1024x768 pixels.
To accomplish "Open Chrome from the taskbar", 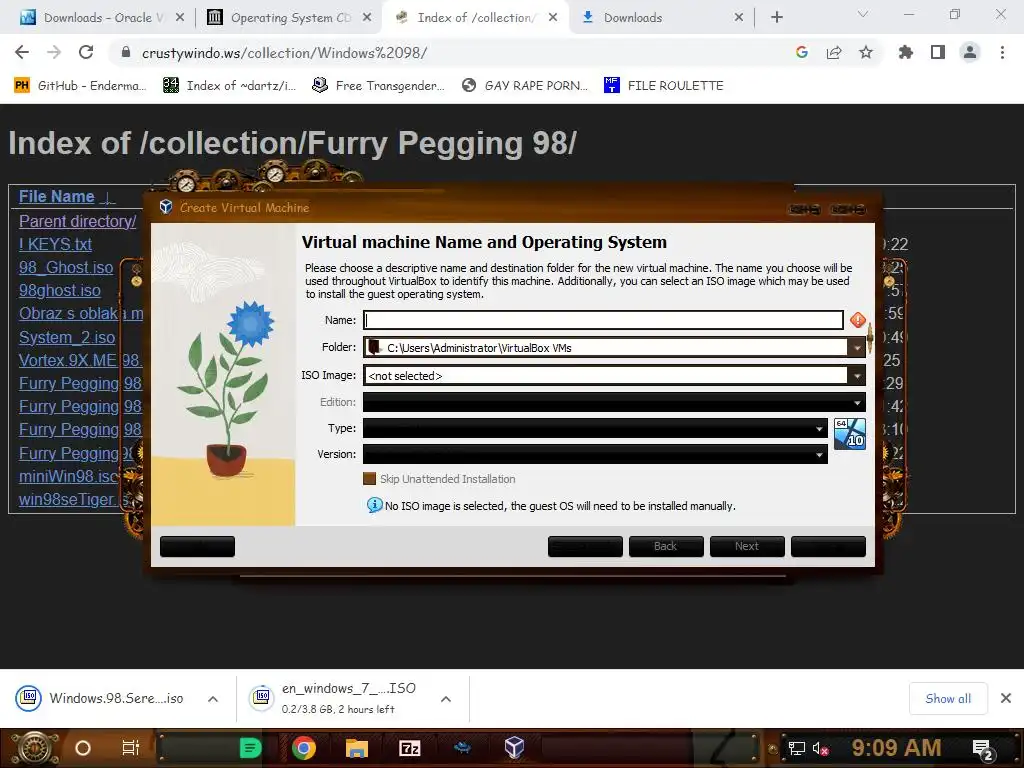I will [304, 748].
